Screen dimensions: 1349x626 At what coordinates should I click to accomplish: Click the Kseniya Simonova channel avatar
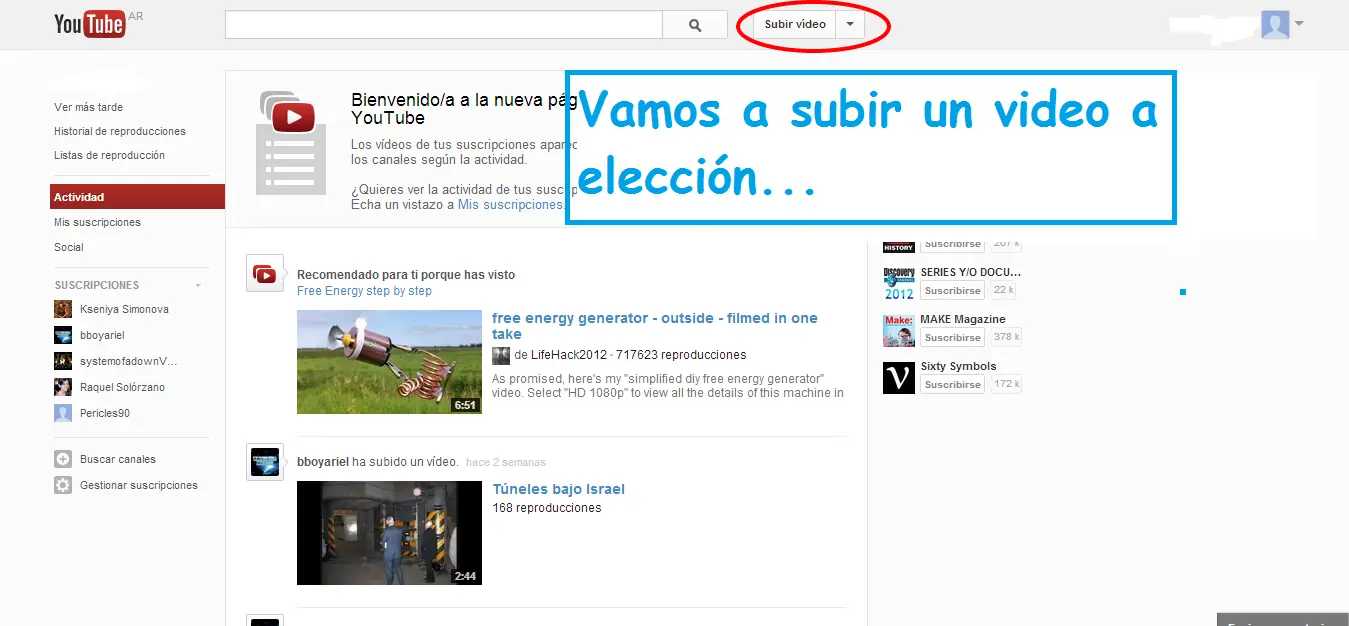[63, 309]
